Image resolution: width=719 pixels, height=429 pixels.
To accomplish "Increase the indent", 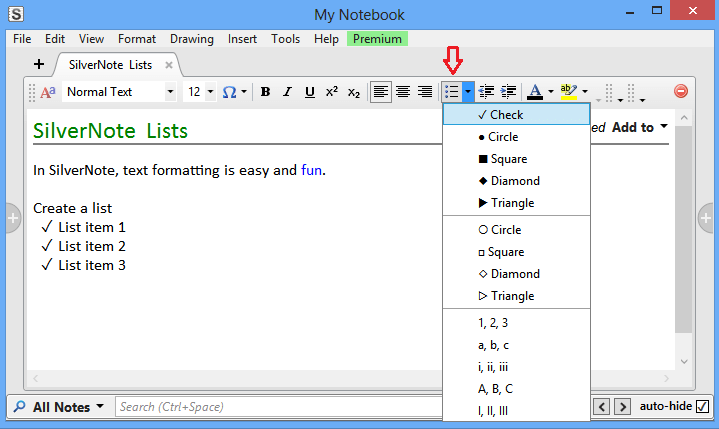I will [x=508, y=92].
